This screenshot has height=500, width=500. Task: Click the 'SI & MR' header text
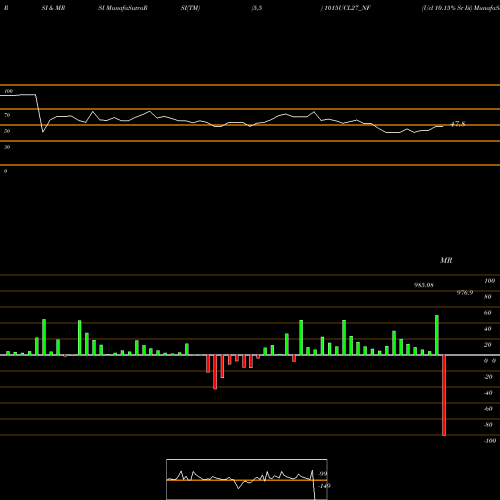coord(53,8)
